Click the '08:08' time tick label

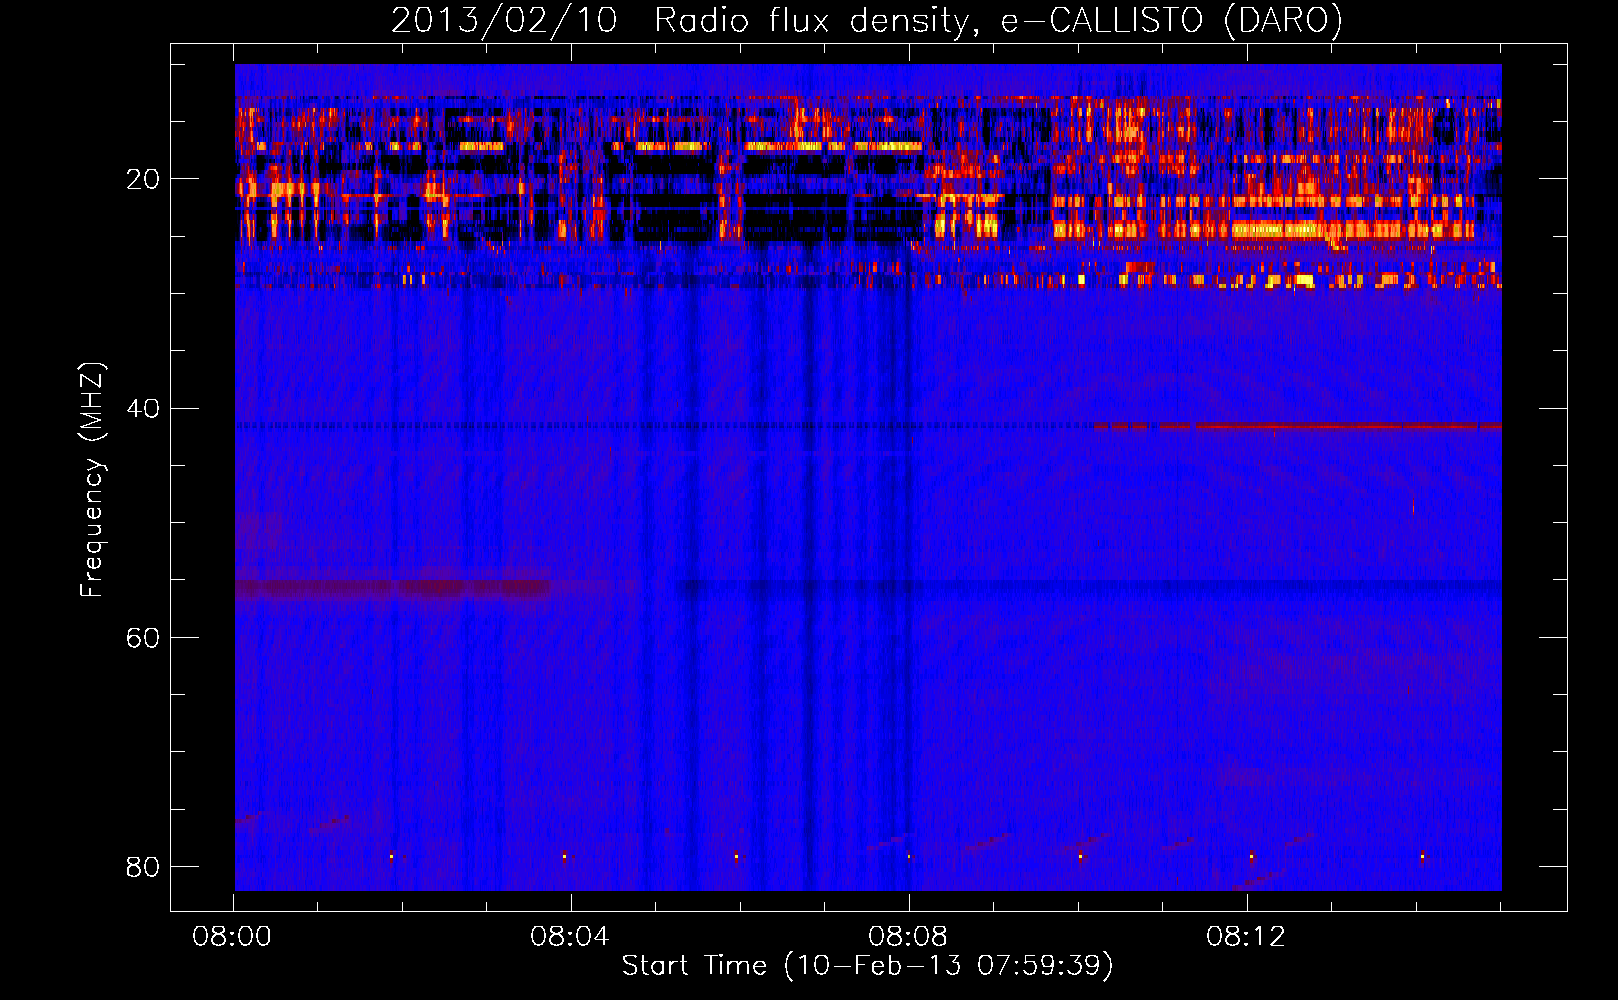(x=908, y=937)
